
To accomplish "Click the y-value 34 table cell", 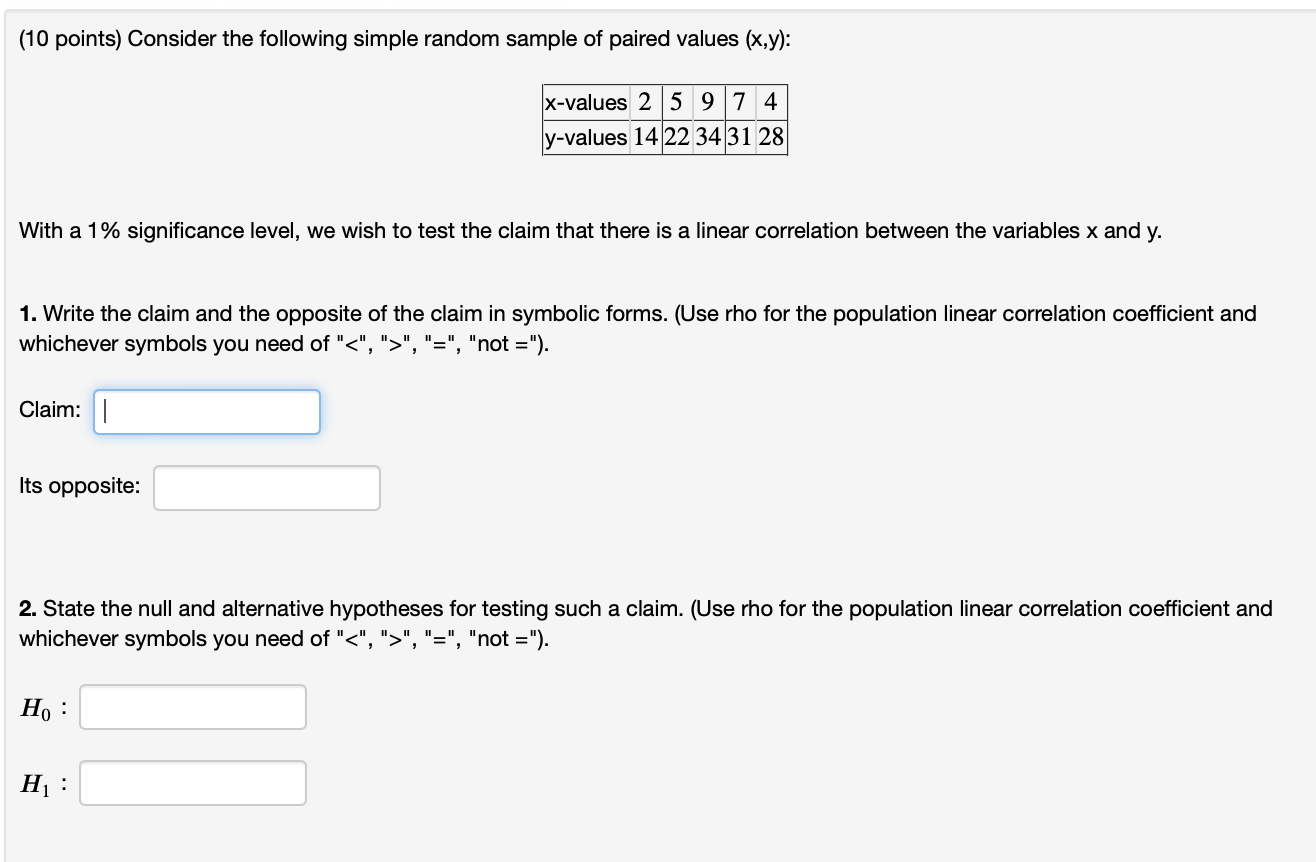I will pyautogui.click(x=711, y=137).
